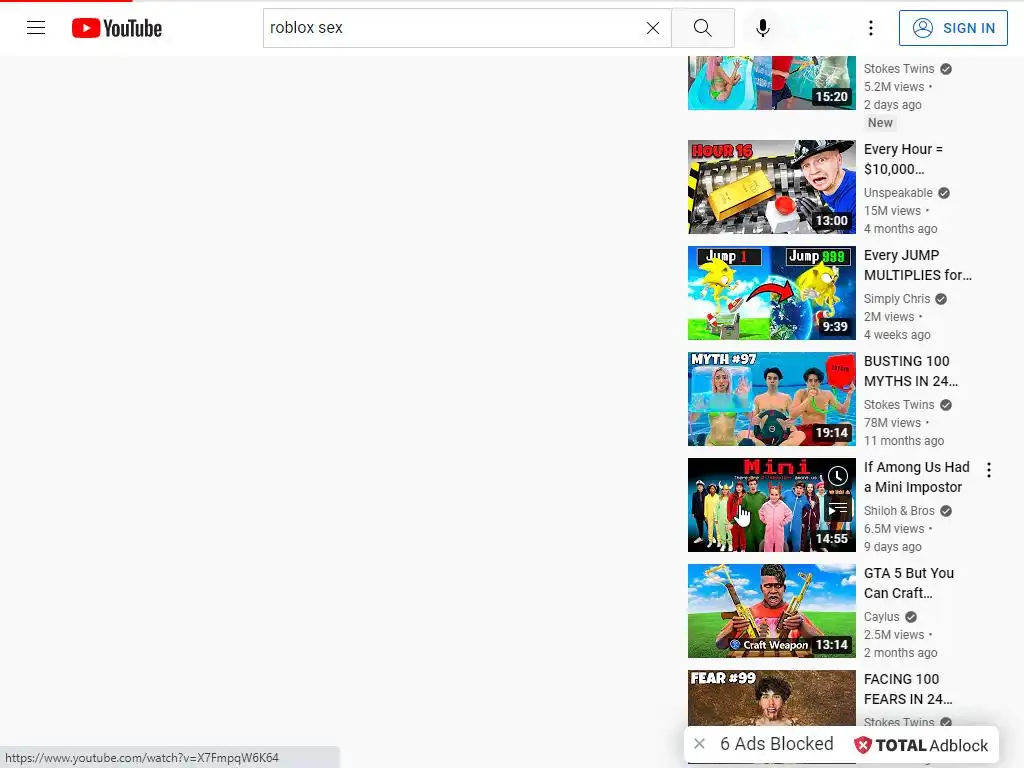1024x768 pixels.
Task: Click '6 Ads Blocked' text
Action: pyautogui.click(x=776, y=744)
